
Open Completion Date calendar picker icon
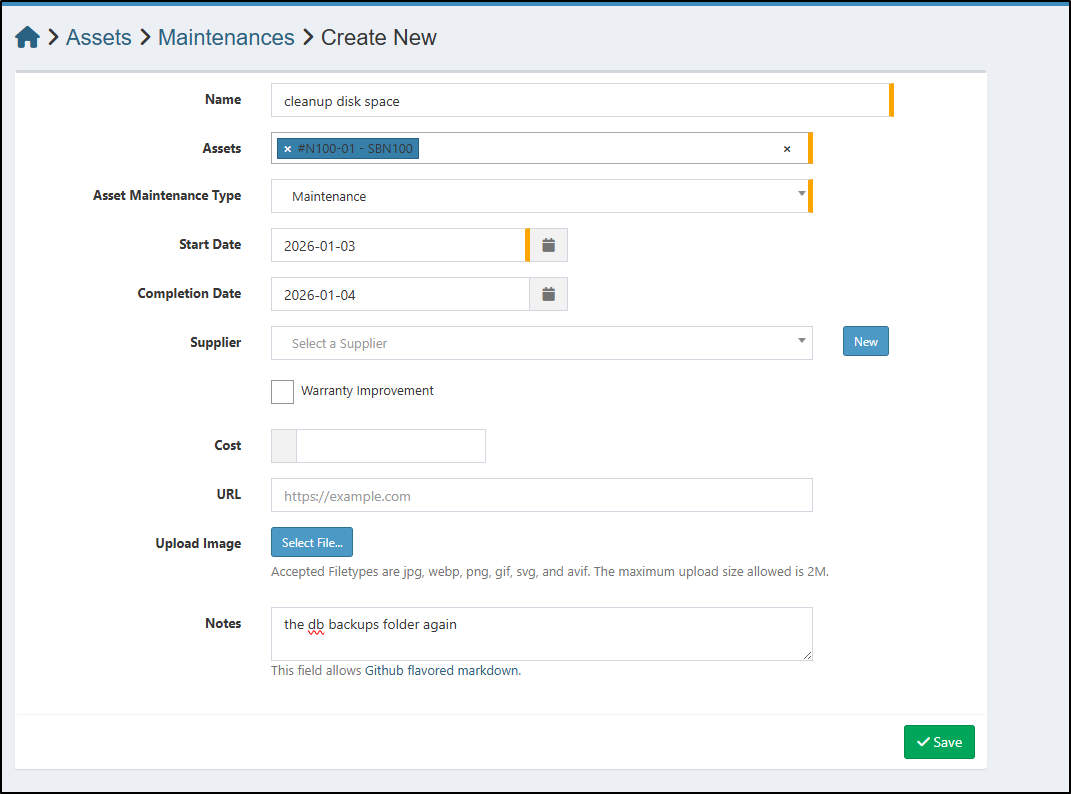pyautogui.click(x=548, y=294)
